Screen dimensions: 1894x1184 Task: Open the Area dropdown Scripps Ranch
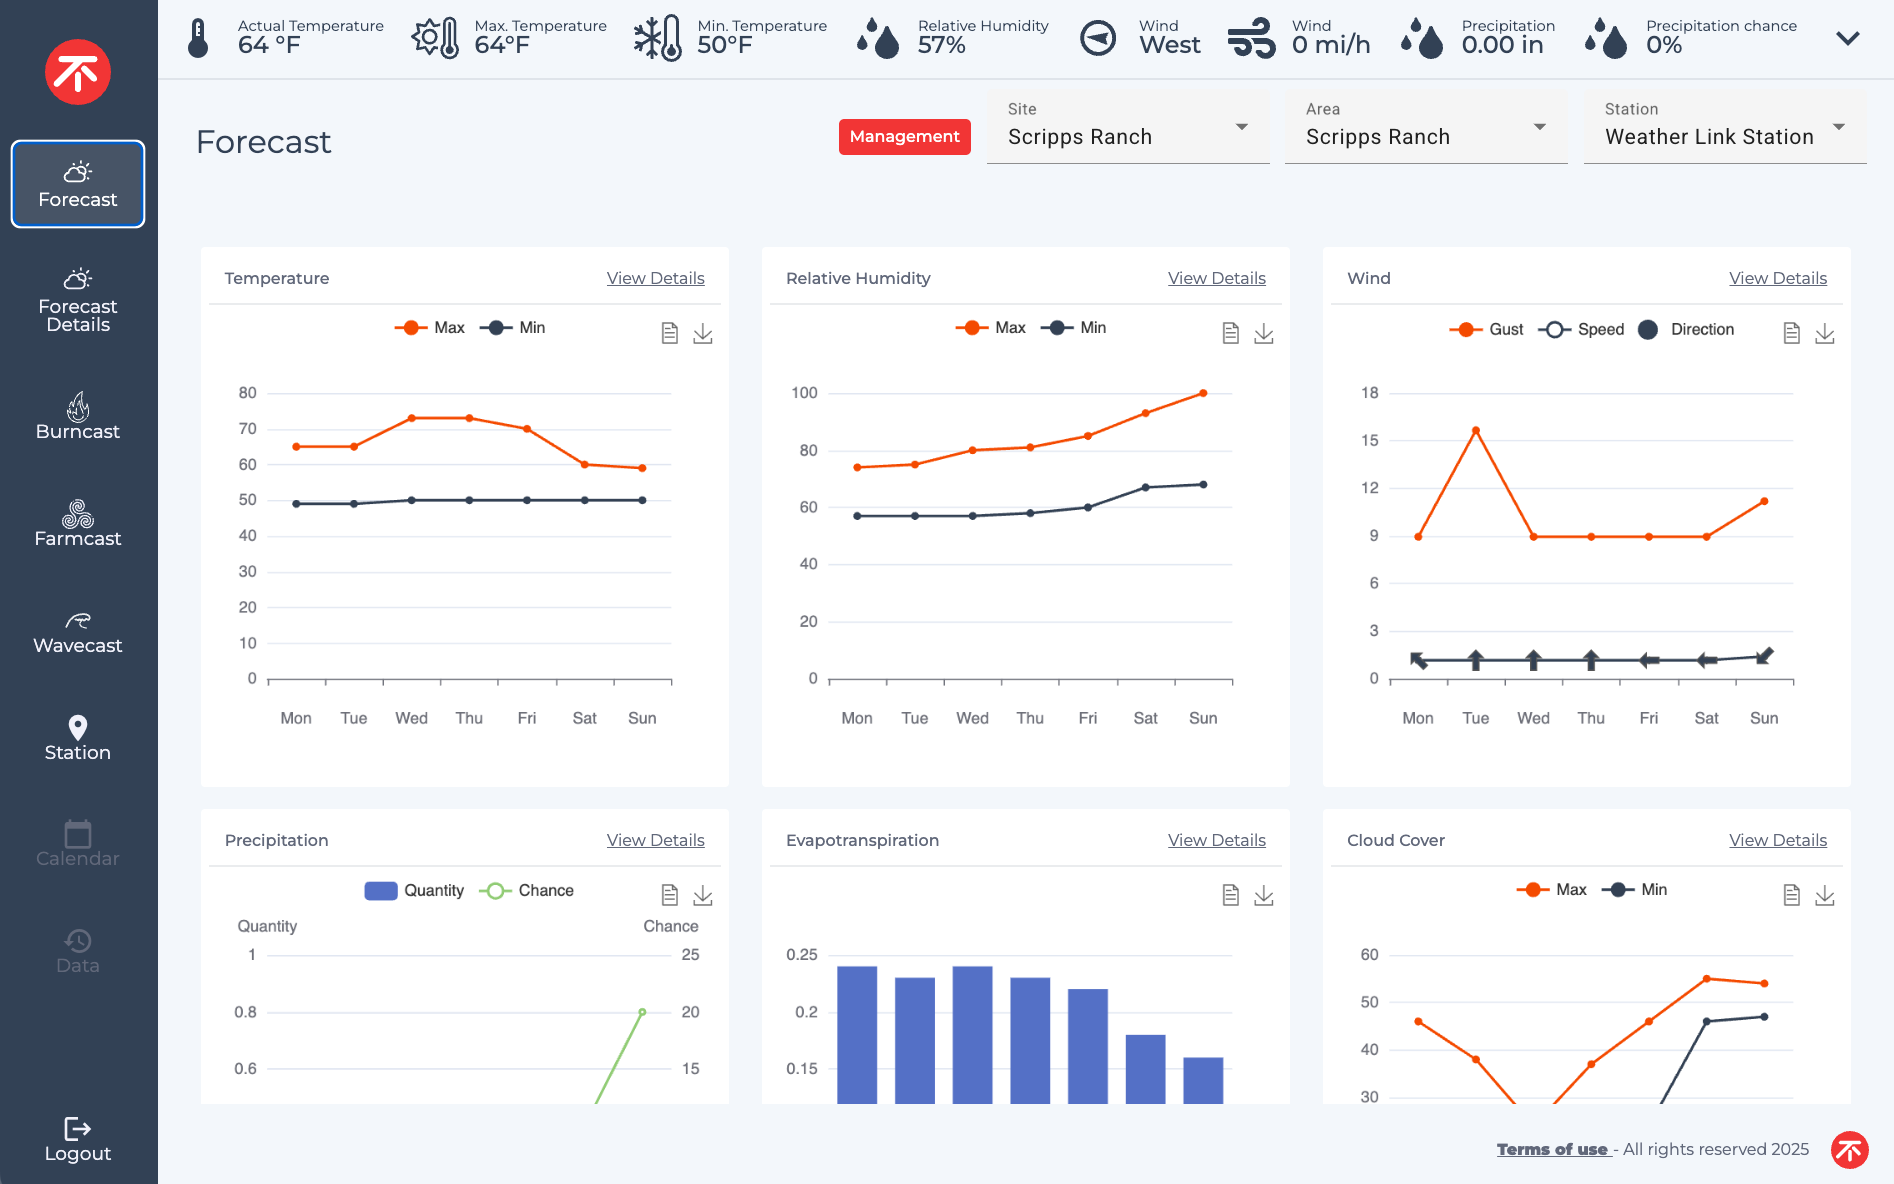point(1426,128)
